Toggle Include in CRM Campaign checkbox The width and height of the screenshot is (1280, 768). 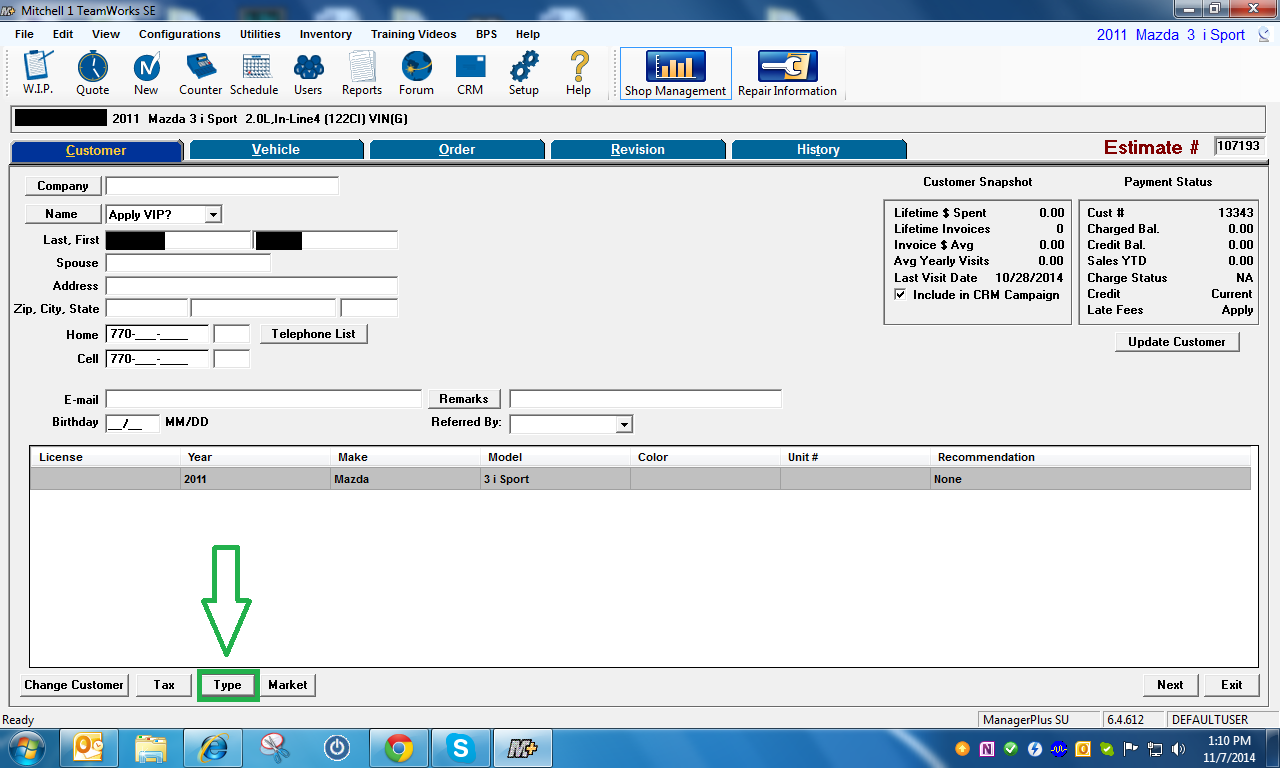(x=901, y=295)
